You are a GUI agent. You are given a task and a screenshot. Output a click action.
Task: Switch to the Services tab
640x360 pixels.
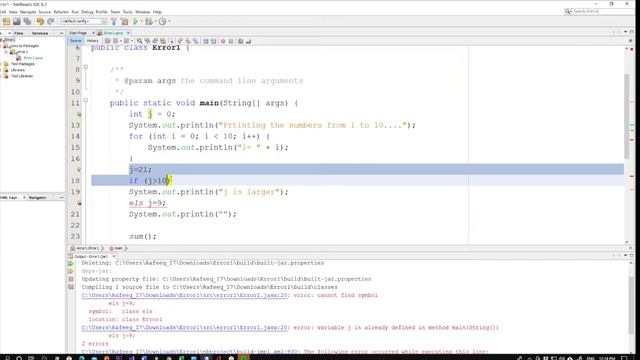click(40, 33)
